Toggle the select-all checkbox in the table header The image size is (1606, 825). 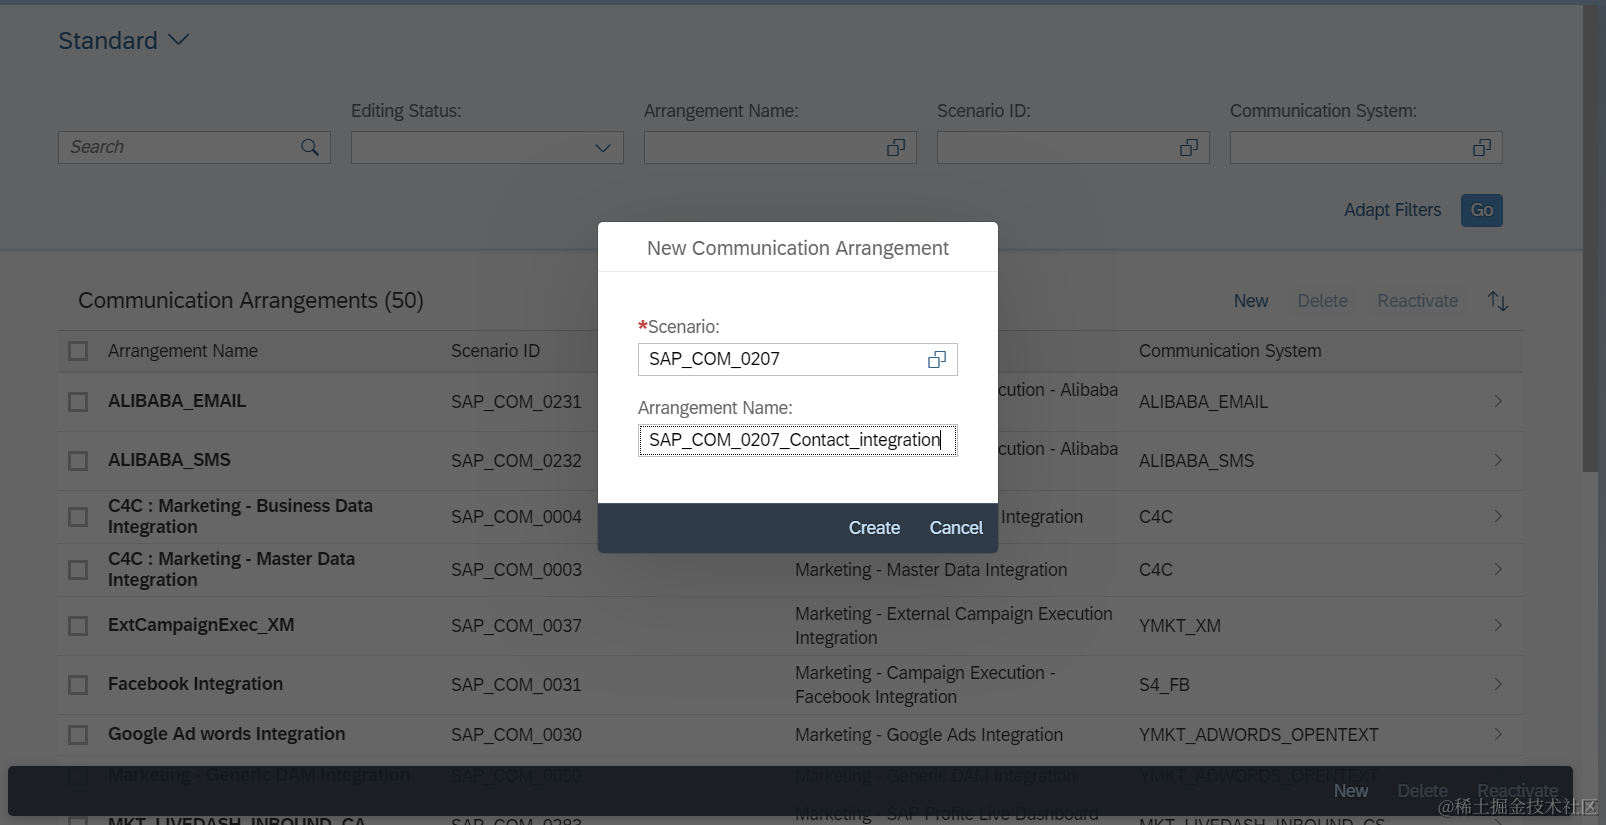click(78, 351)
